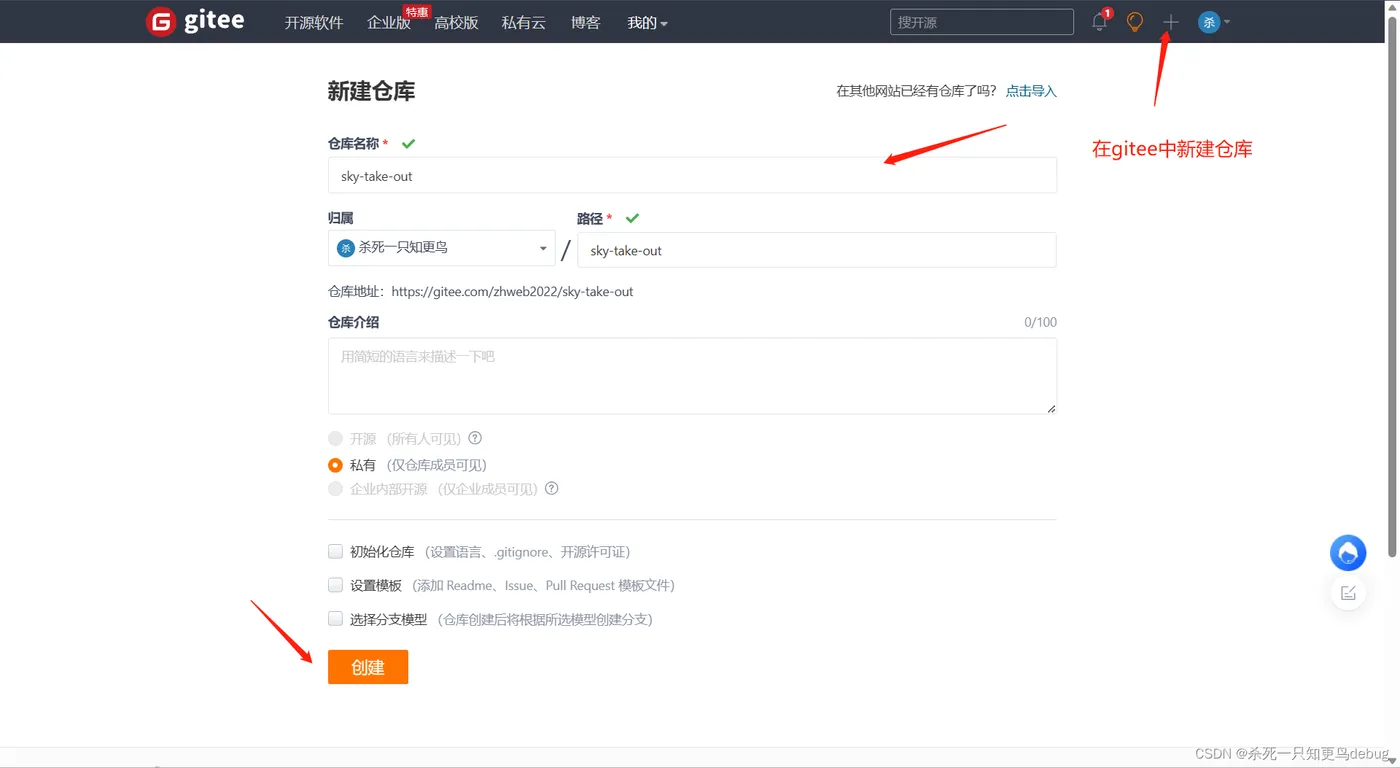Click the 新建仓库 heading

371,91
